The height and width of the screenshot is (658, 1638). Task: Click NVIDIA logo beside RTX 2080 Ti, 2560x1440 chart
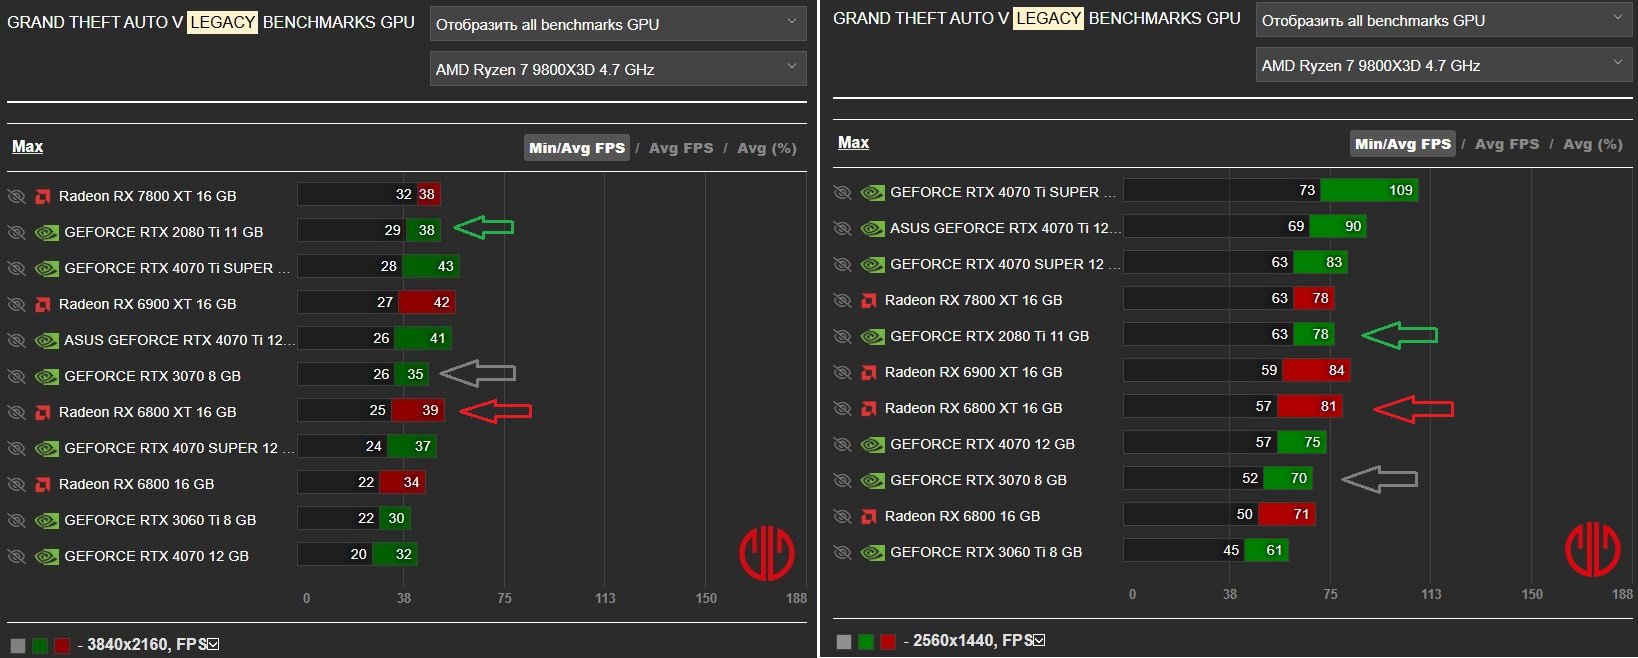point(872,336)
